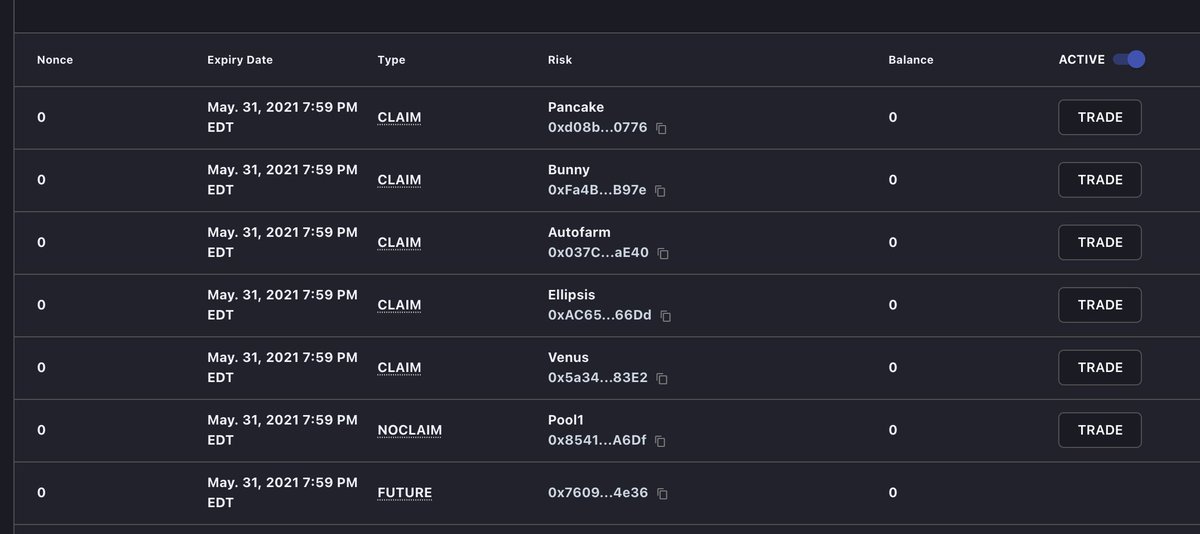The image size is (1200, 534).
Task: Select TRADE on the Ellipsis row
Action: coord(1100,305)
